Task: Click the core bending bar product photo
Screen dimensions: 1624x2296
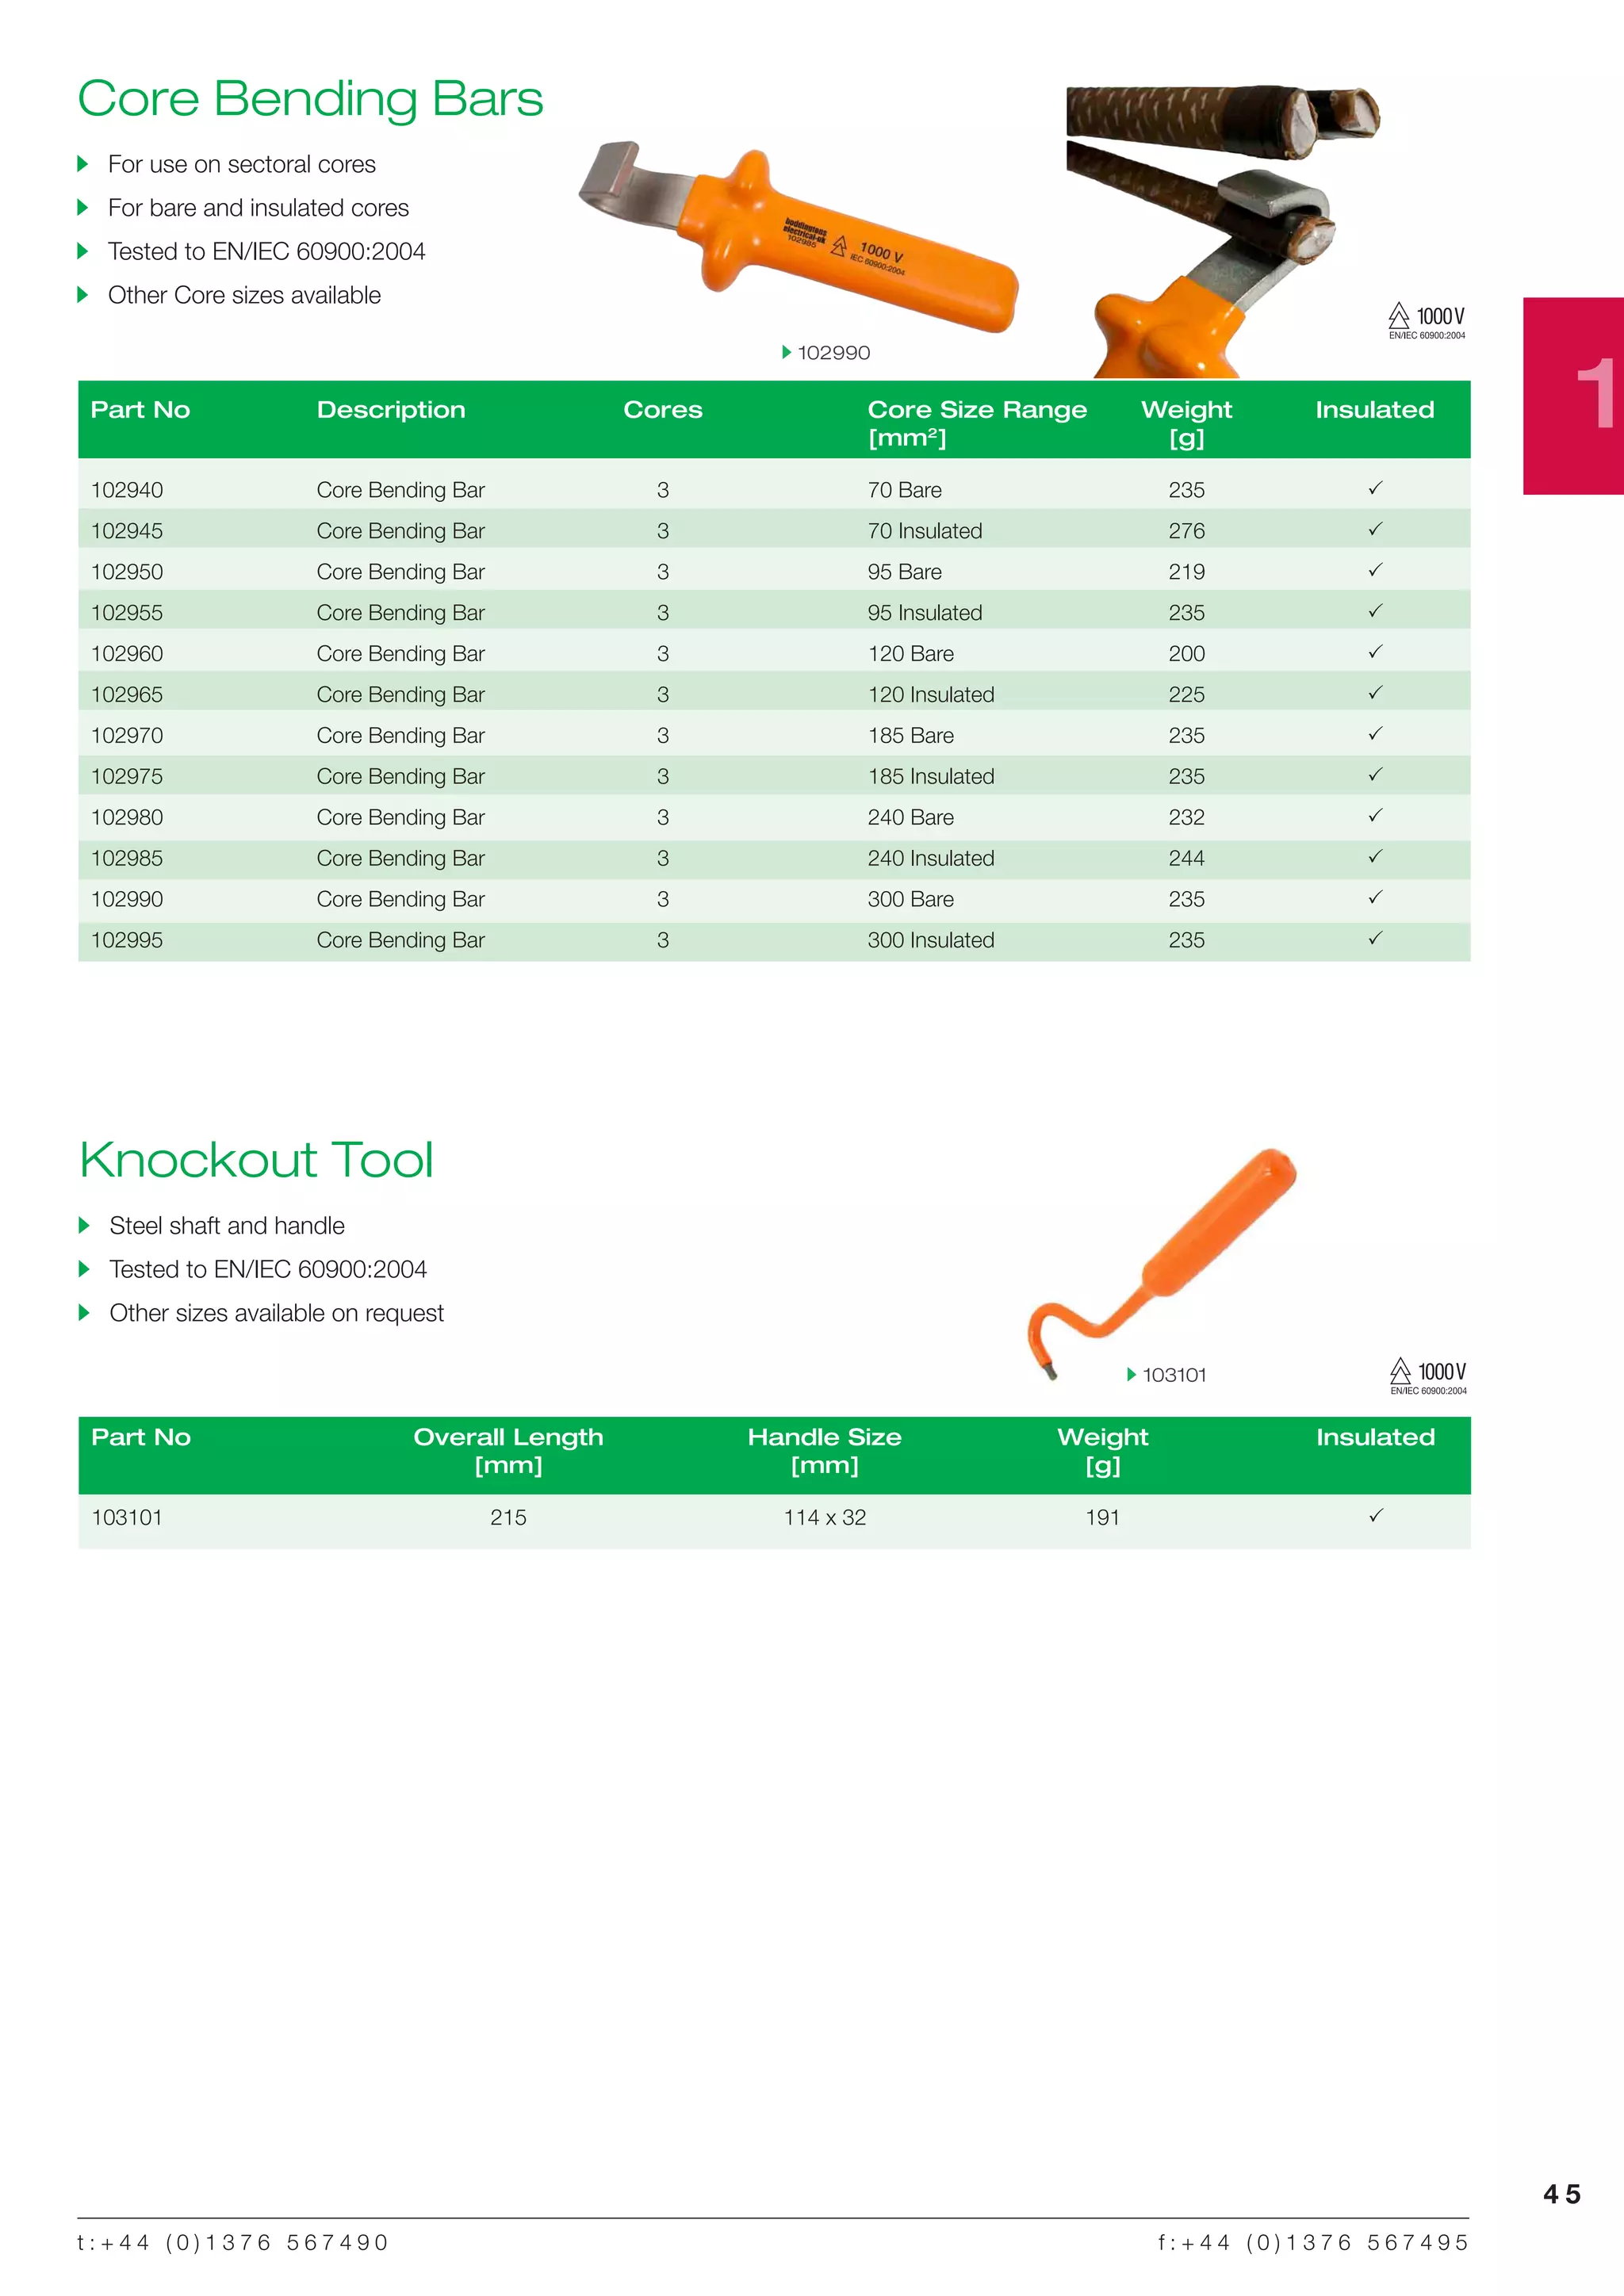Action: pyautogui.click(x=799, y=238)
